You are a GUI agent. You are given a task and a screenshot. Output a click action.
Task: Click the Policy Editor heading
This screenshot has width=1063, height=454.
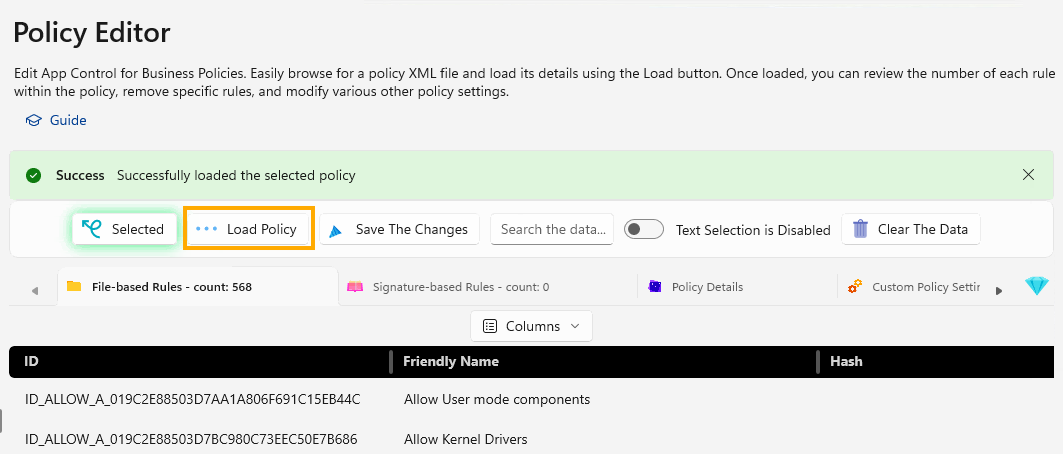(x=92, y=33)
